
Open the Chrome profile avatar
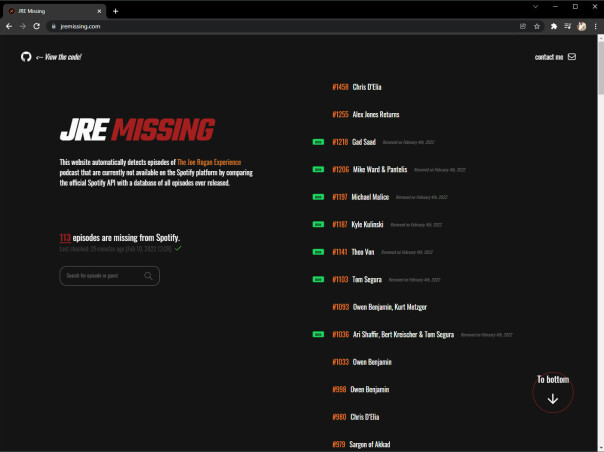point(582,26)
